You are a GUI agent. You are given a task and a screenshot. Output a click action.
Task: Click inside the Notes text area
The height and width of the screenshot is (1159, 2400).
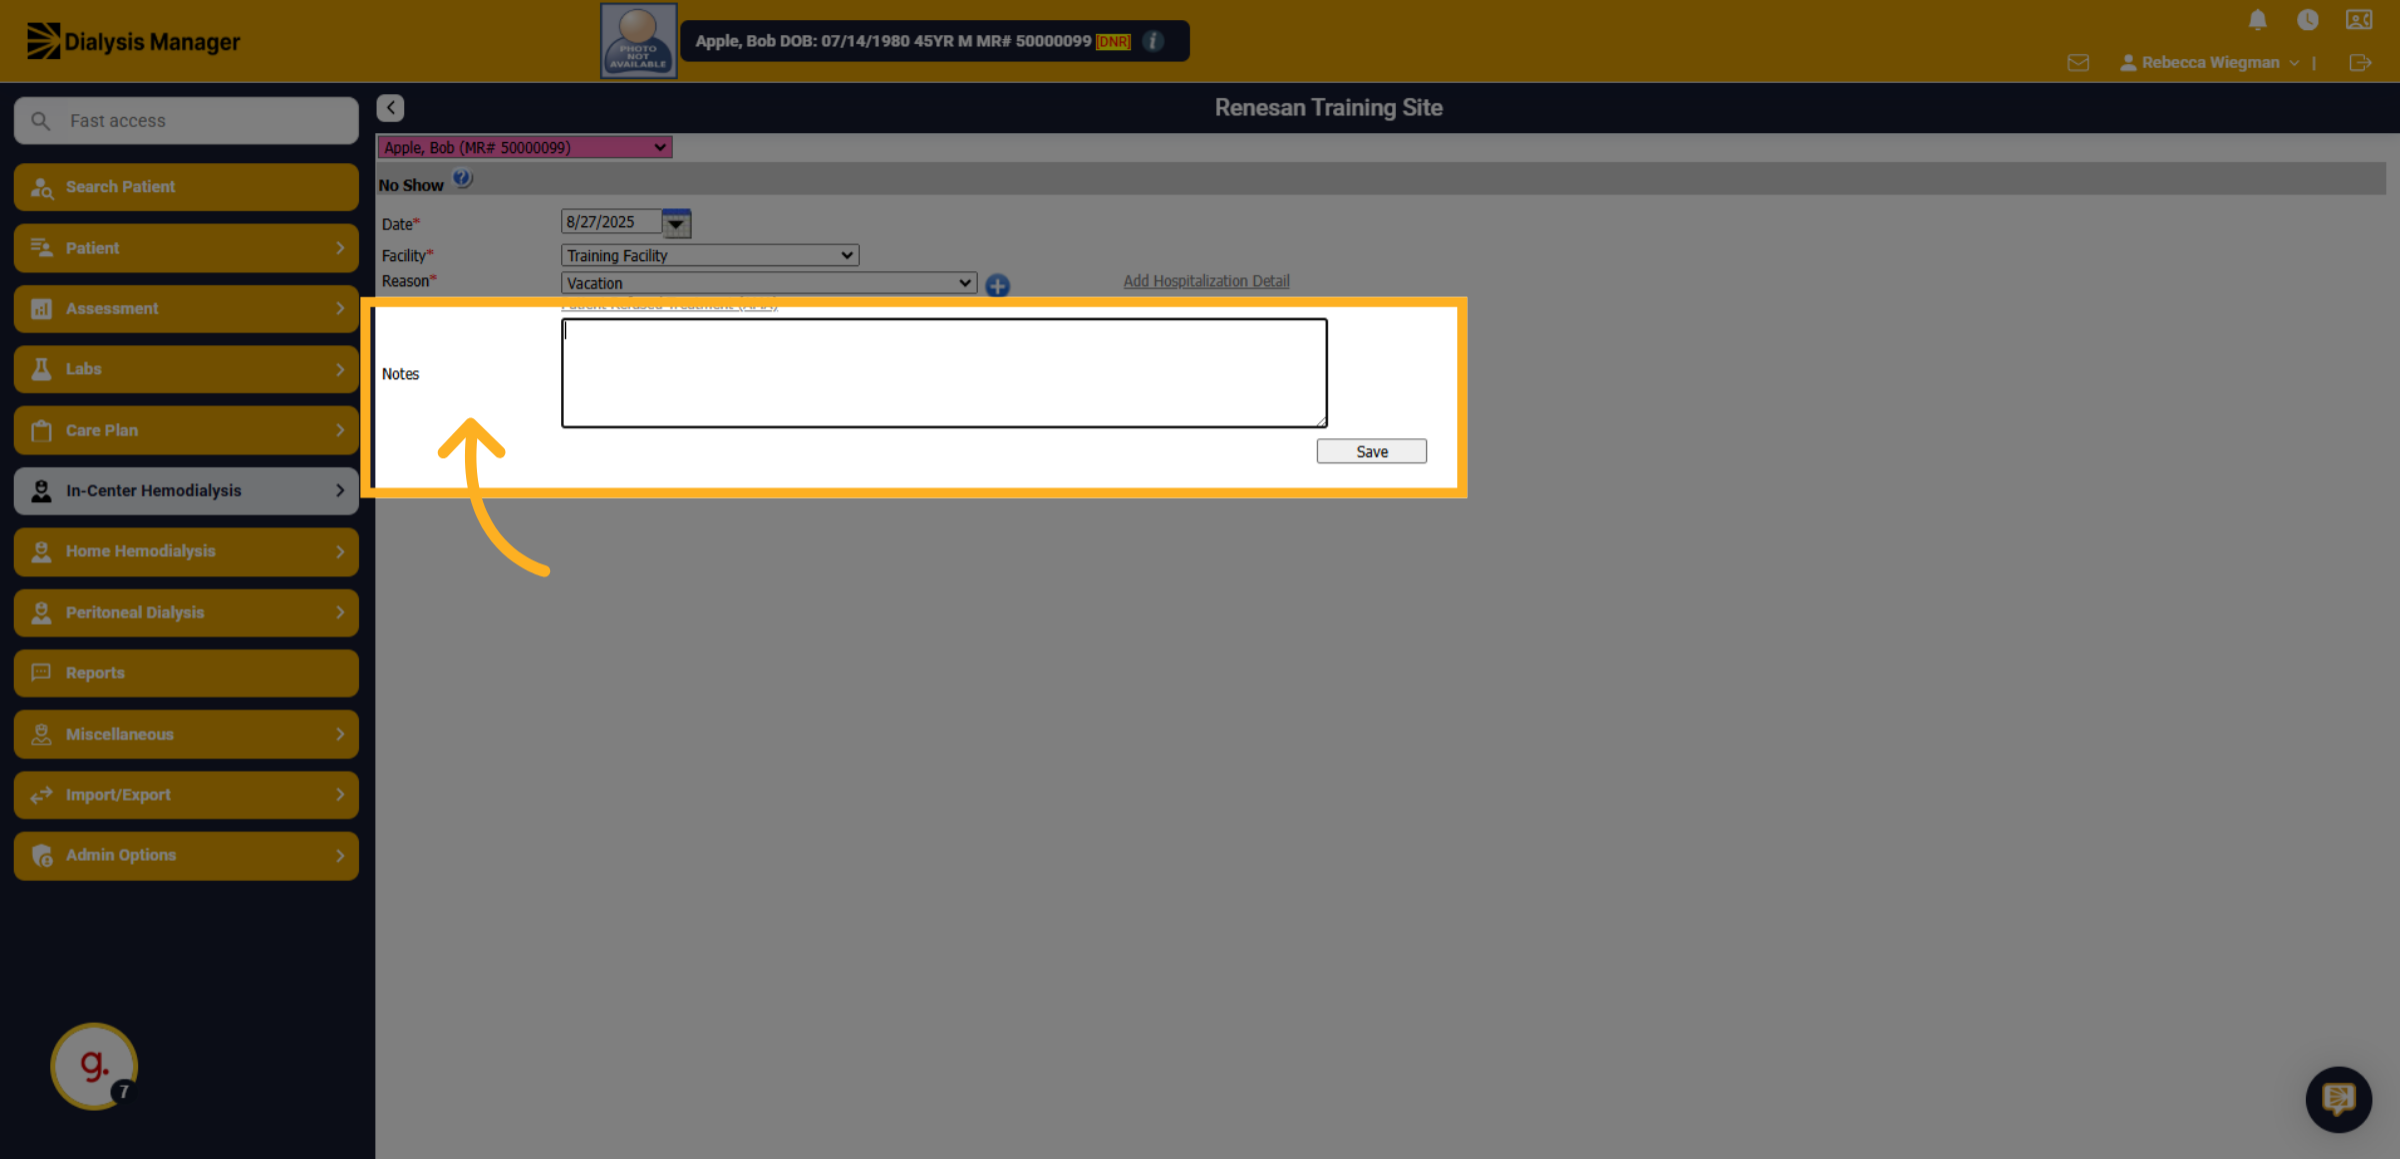click(944, 373)
